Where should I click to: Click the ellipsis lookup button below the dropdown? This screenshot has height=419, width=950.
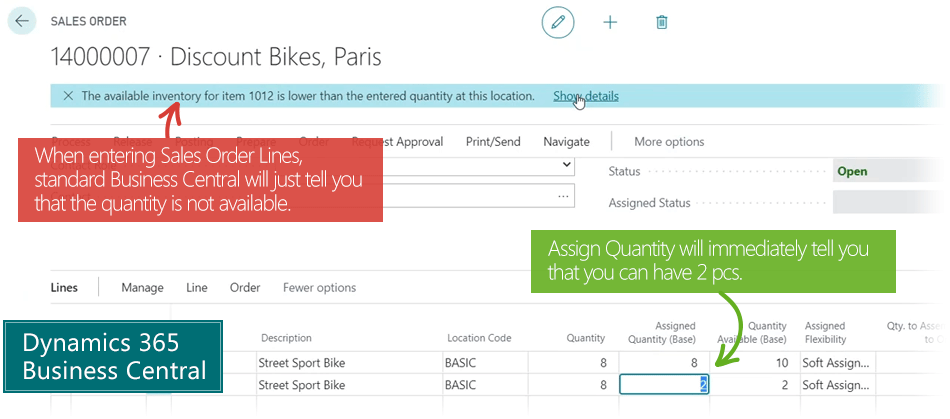(564, 195)
